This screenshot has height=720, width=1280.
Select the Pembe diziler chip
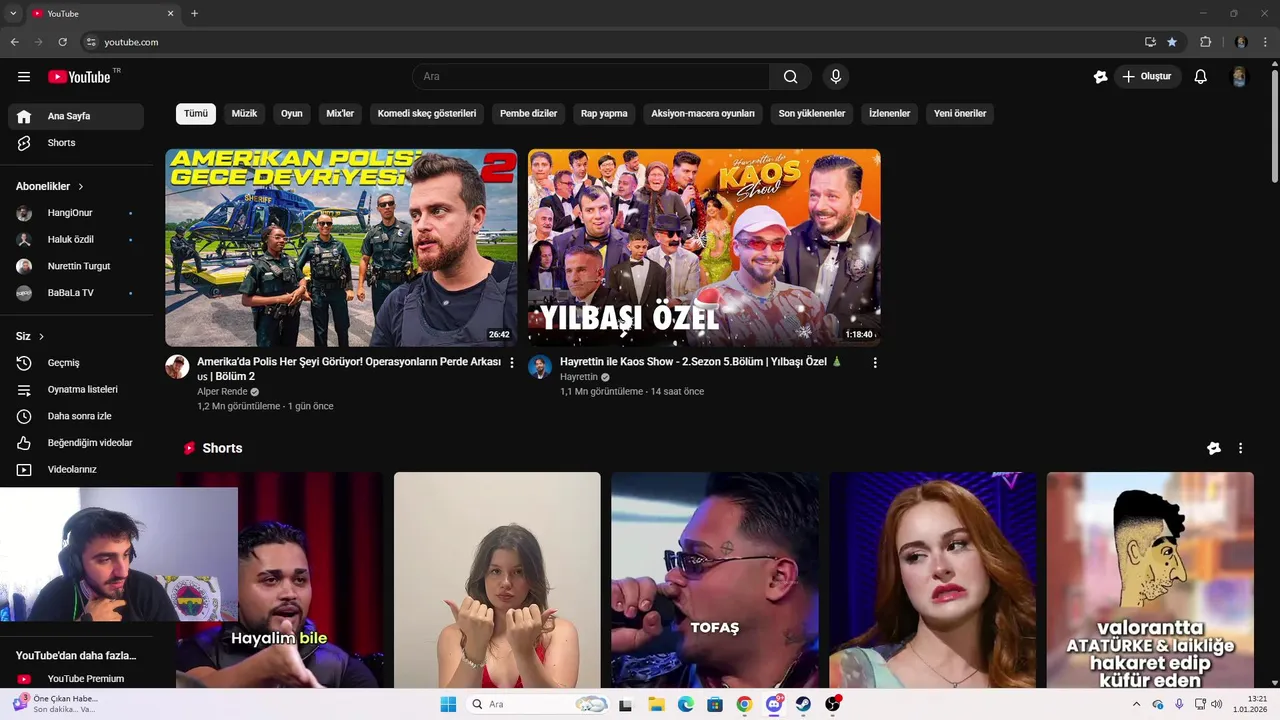[x=528, y=114]
